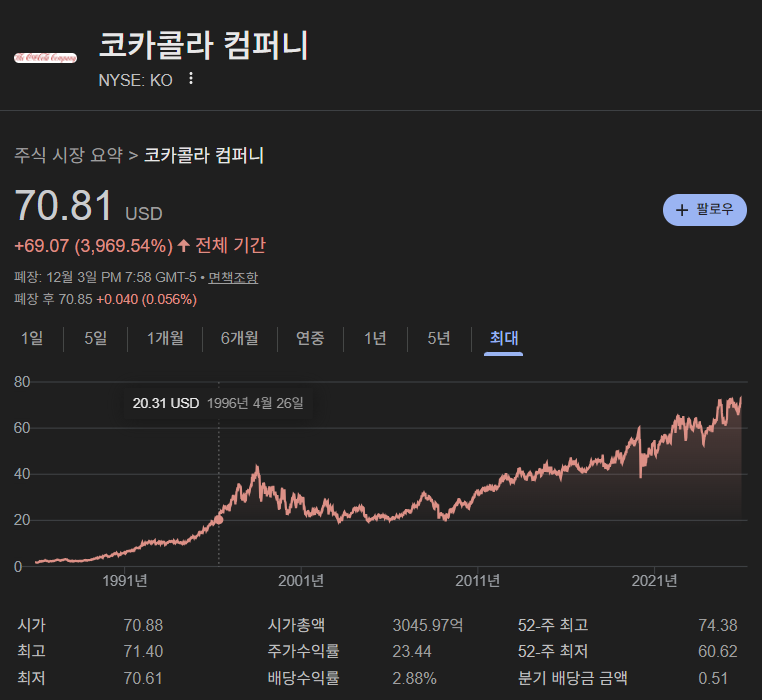Click the 시가총액 label
The height and width of the screenshot is (700, 762).
point(296,625)
